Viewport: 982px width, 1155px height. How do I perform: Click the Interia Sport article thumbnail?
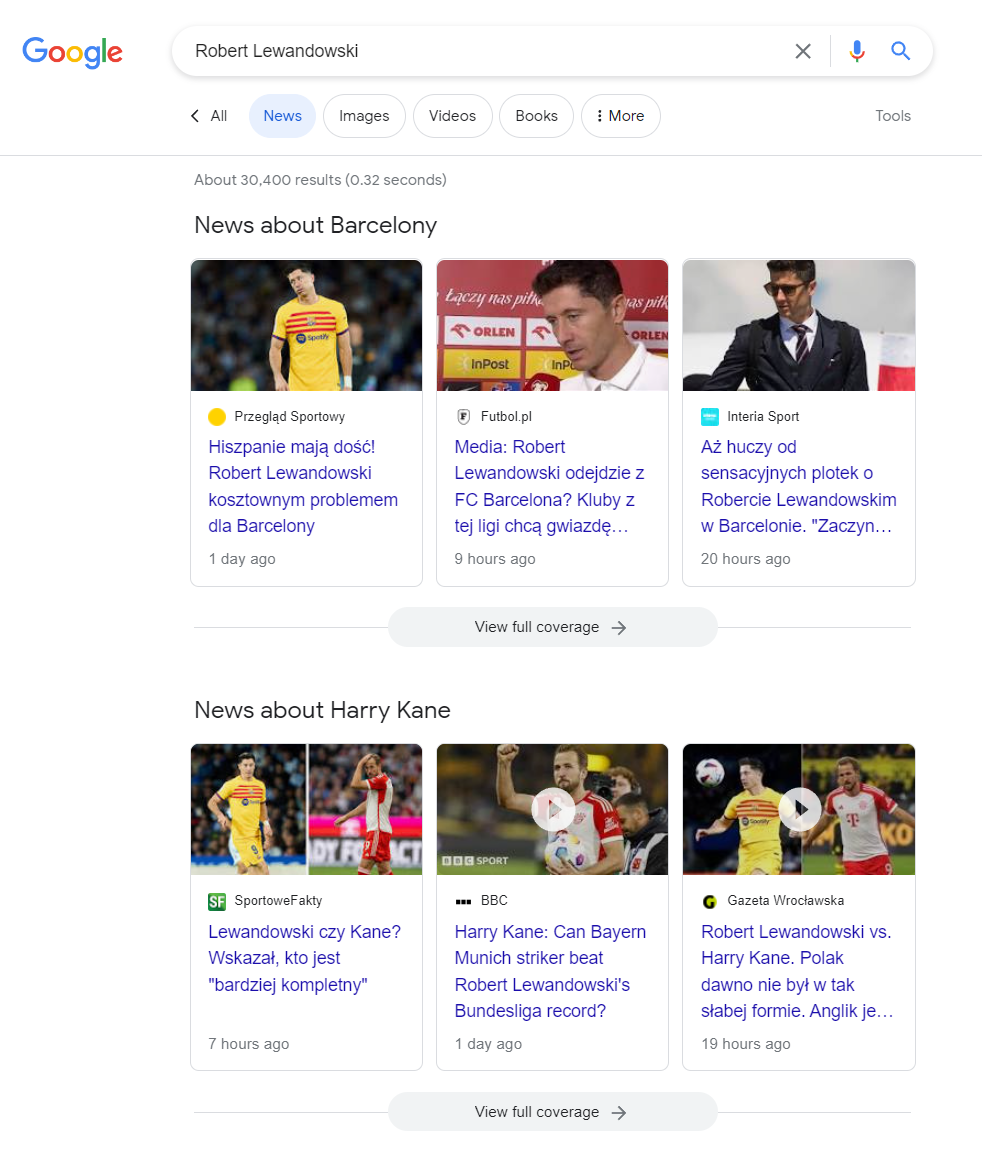[799, 325]
